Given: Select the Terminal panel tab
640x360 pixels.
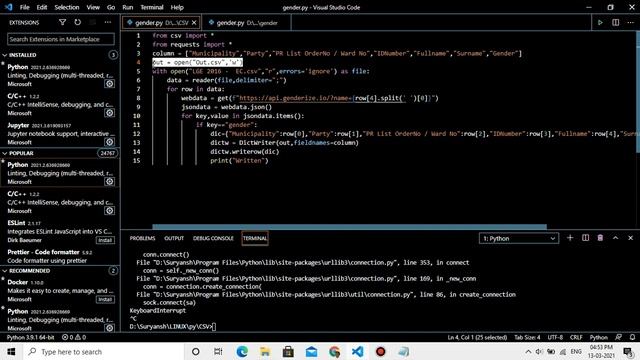Looking at the screenshot, I should point(255,238).
